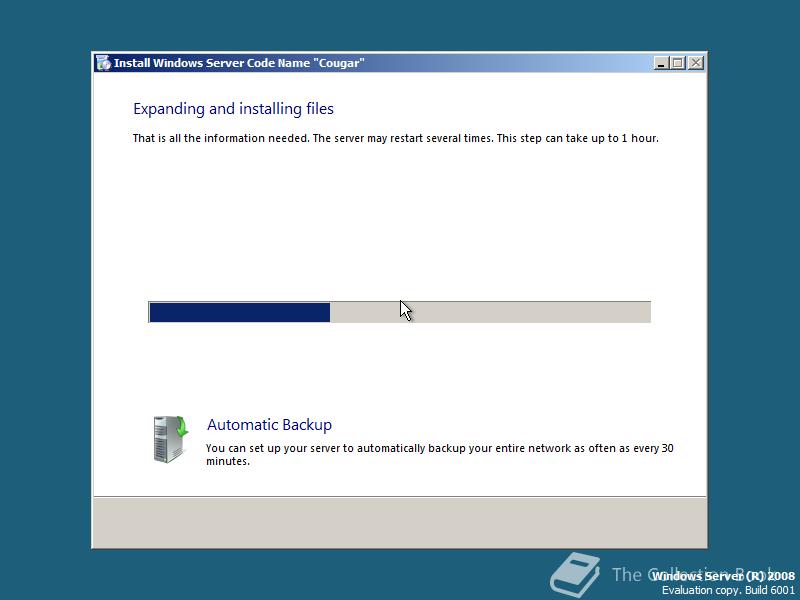Click the title text Install Windows Server Code Name "Cougar"
This screenshot has width=800, height=600.
[x=239, y=63]
